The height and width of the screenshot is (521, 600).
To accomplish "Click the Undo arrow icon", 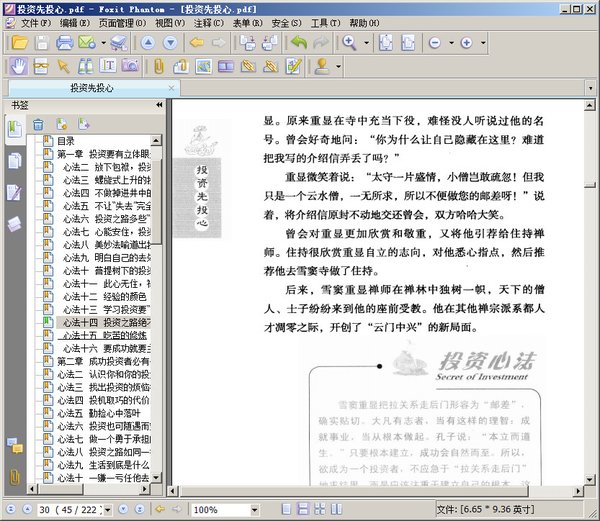I will [x=298, y=43].
